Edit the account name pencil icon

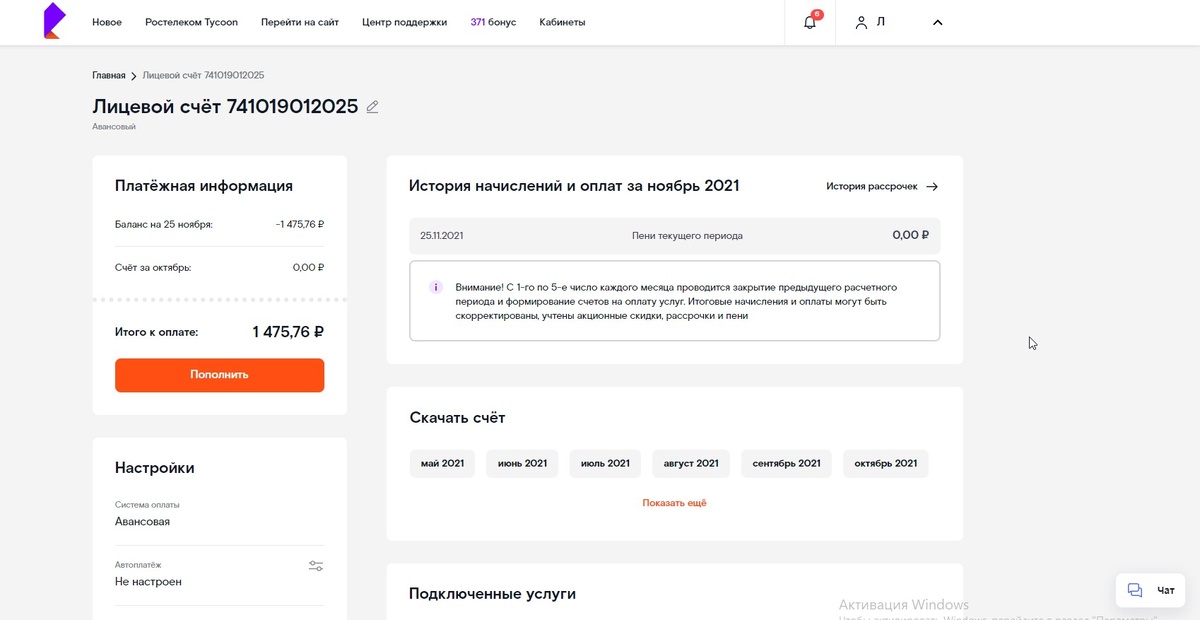pyautogui.click(x=372, y=107)
